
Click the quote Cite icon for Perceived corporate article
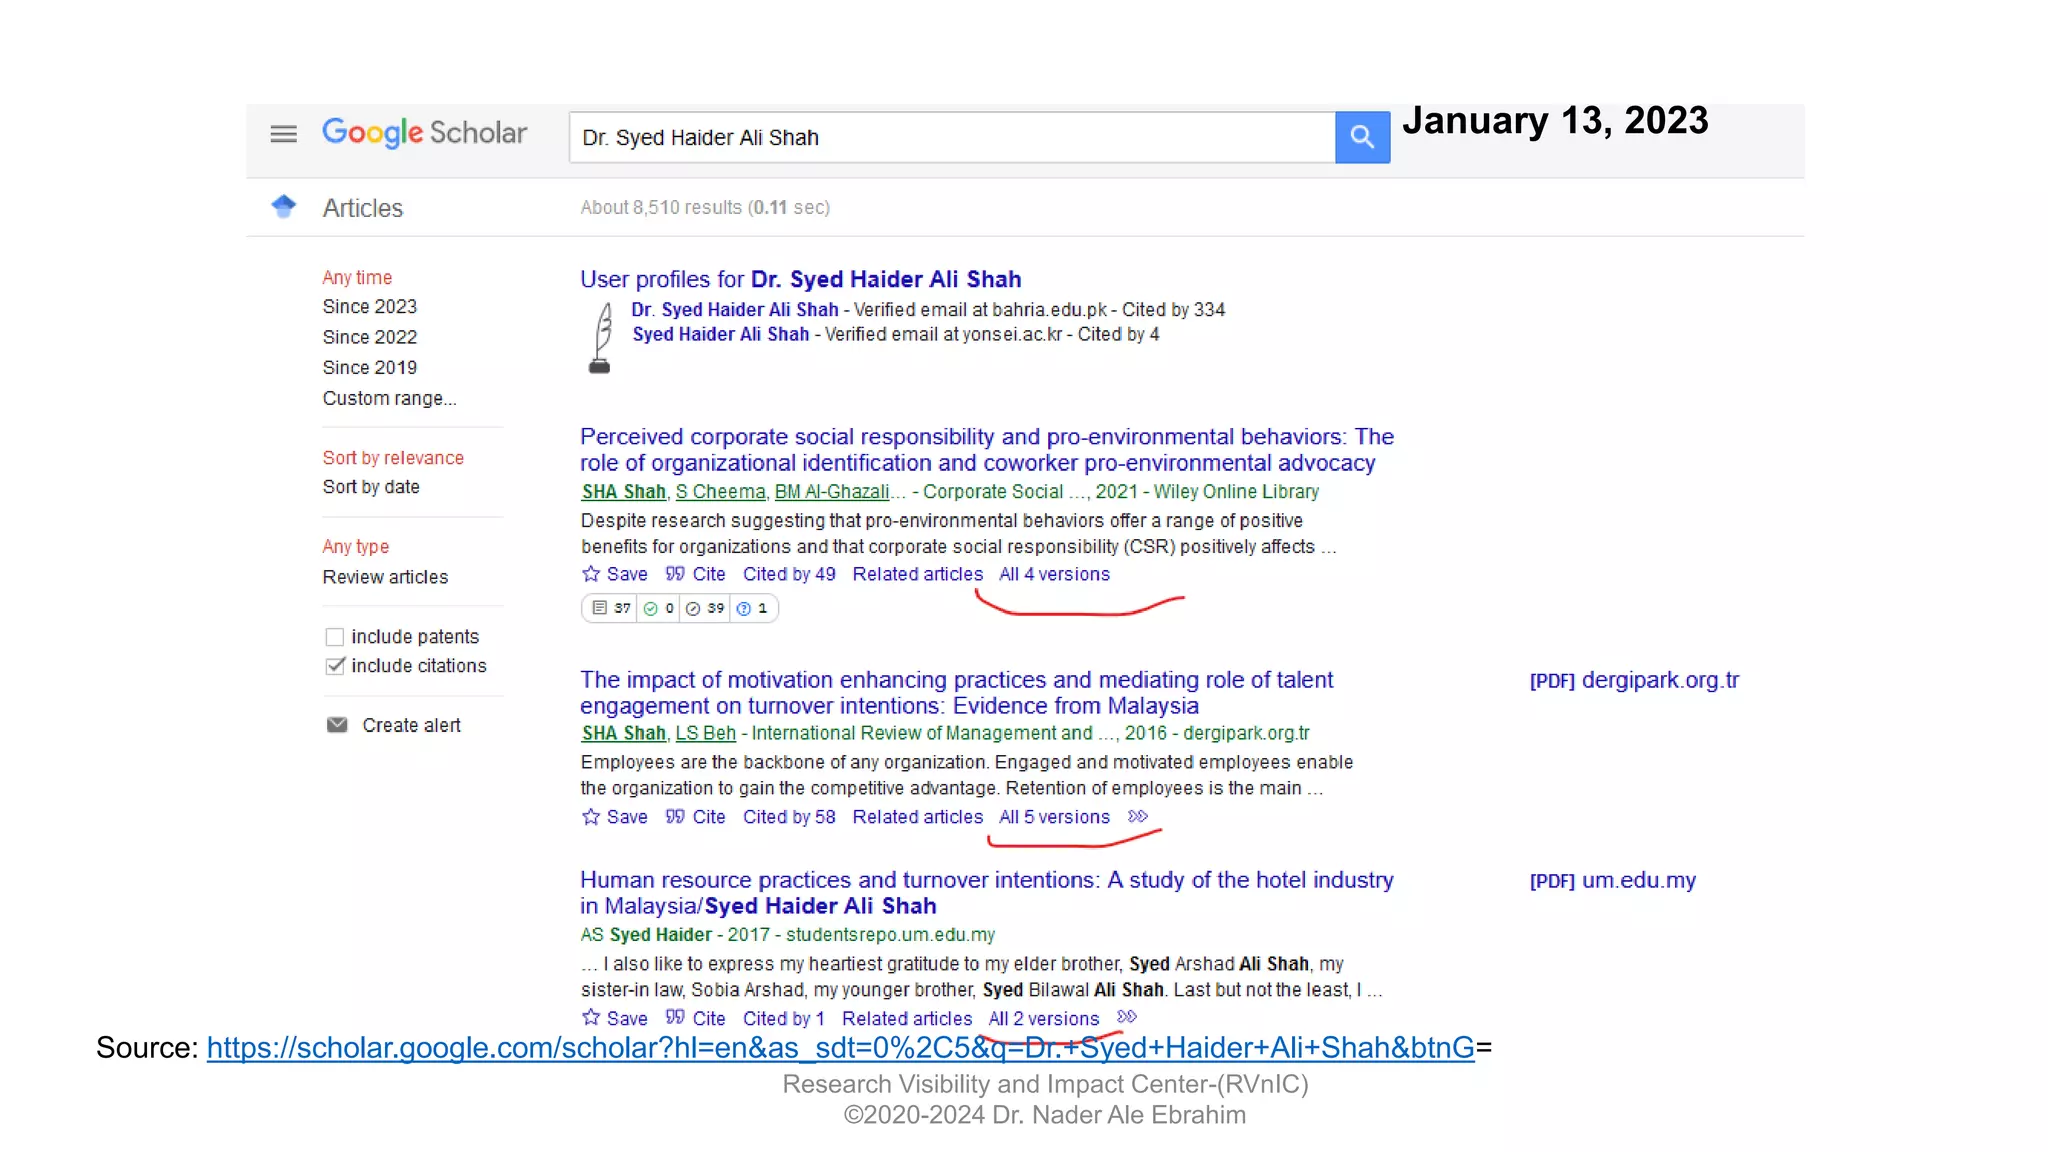pyautogui.click(x=675, y=574)
